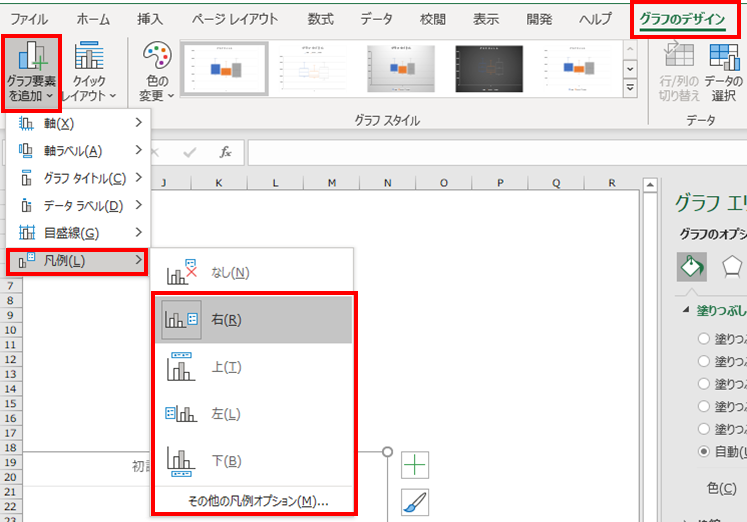
Task: Switch to the 表示 tab
Action: (486, 19)
